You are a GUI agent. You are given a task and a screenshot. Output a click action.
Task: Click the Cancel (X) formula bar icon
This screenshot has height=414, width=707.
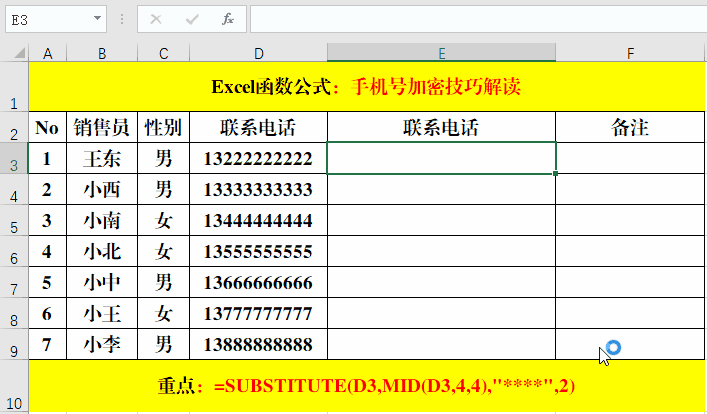[x=156, y=19]
